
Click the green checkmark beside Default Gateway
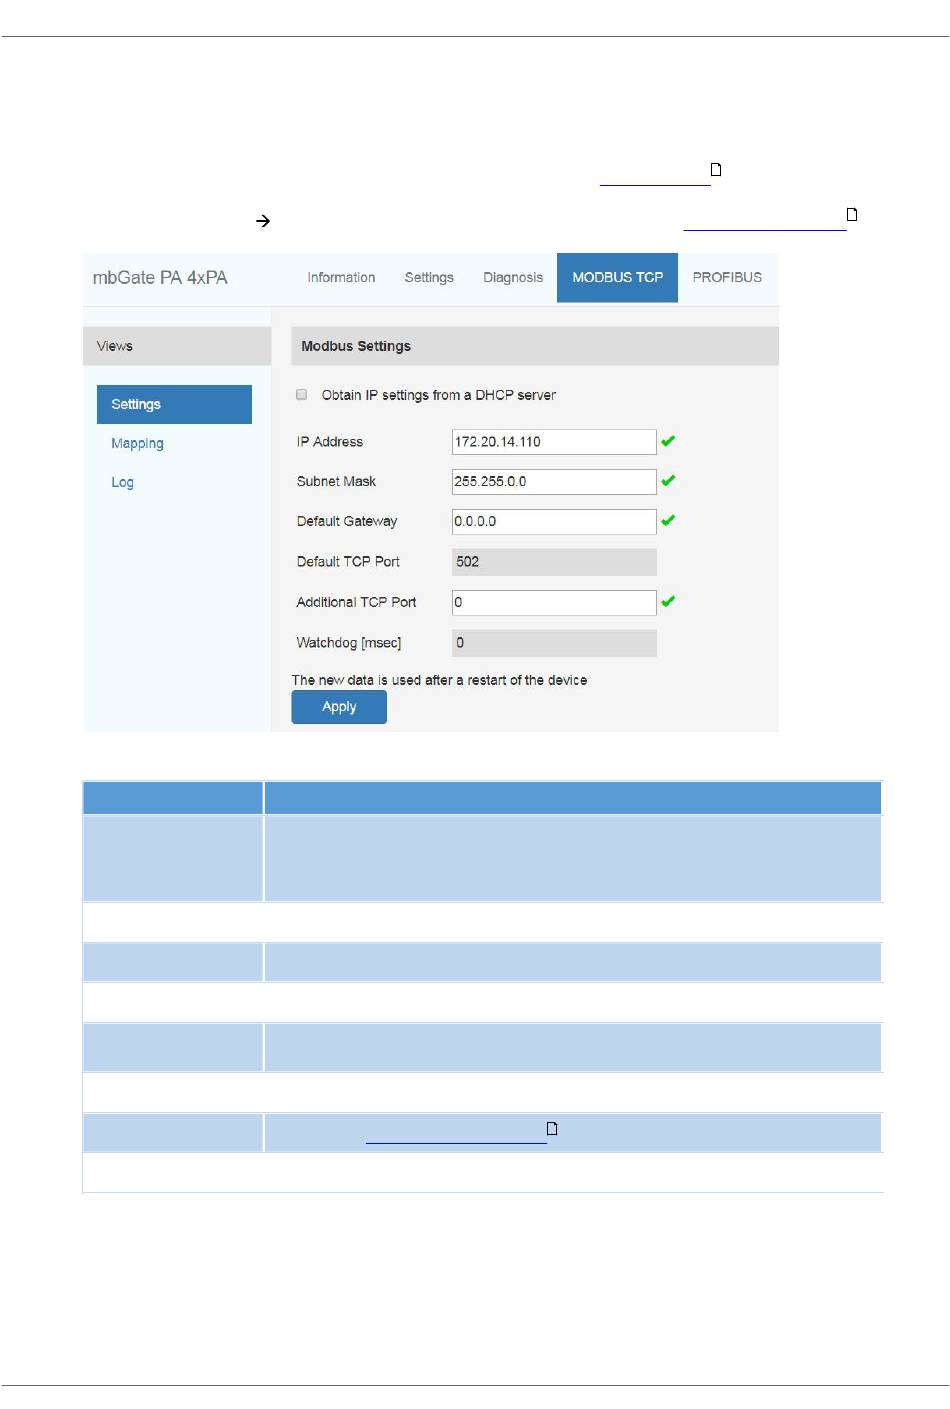[668, 521]
